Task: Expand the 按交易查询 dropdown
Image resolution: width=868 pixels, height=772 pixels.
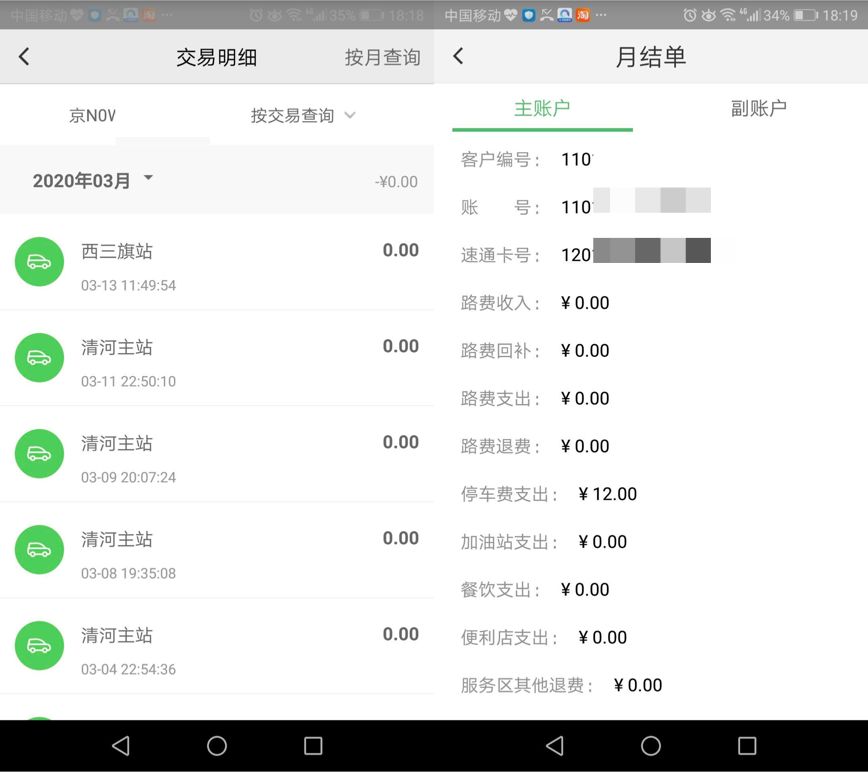Action: pos(303,114)
